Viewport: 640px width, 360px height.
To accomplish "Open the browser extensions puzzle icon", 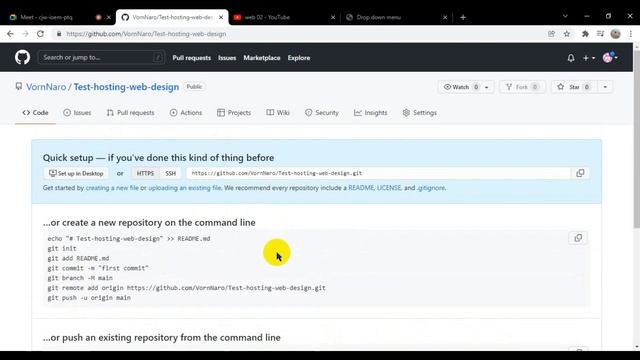I will pos(585,34).
